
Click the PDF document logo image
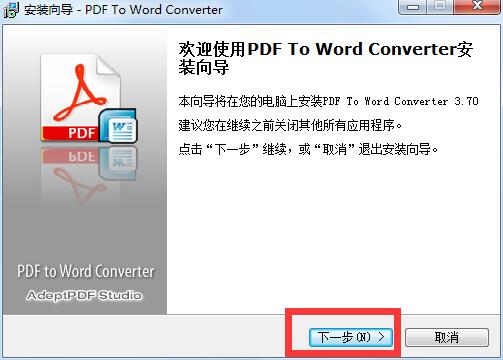[x=80, y=97]
